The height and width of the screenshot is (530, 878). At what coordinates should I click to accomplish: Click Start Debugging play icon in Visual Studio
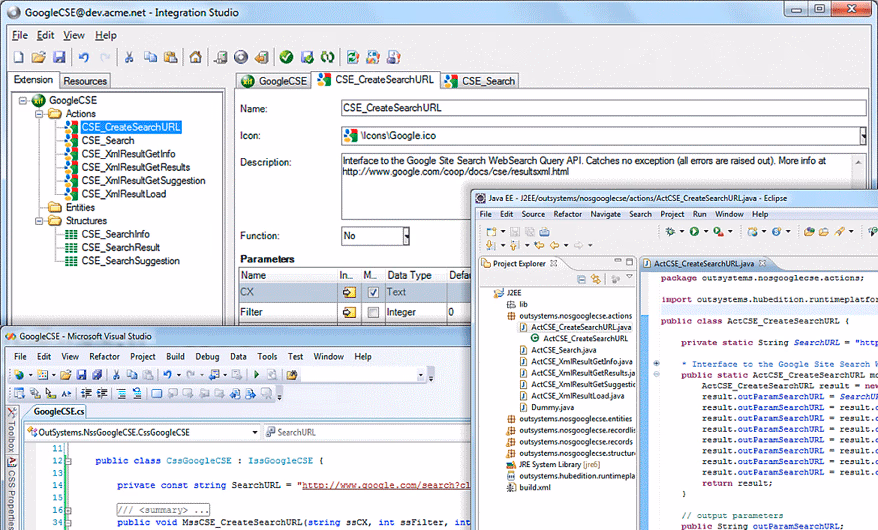[x=256, y=374]
